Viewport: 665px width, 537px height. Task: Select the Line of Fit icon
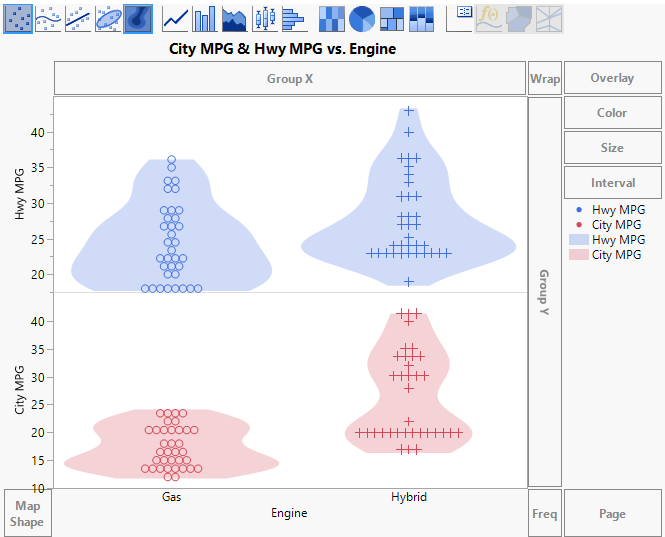click(x=78, y=18)
